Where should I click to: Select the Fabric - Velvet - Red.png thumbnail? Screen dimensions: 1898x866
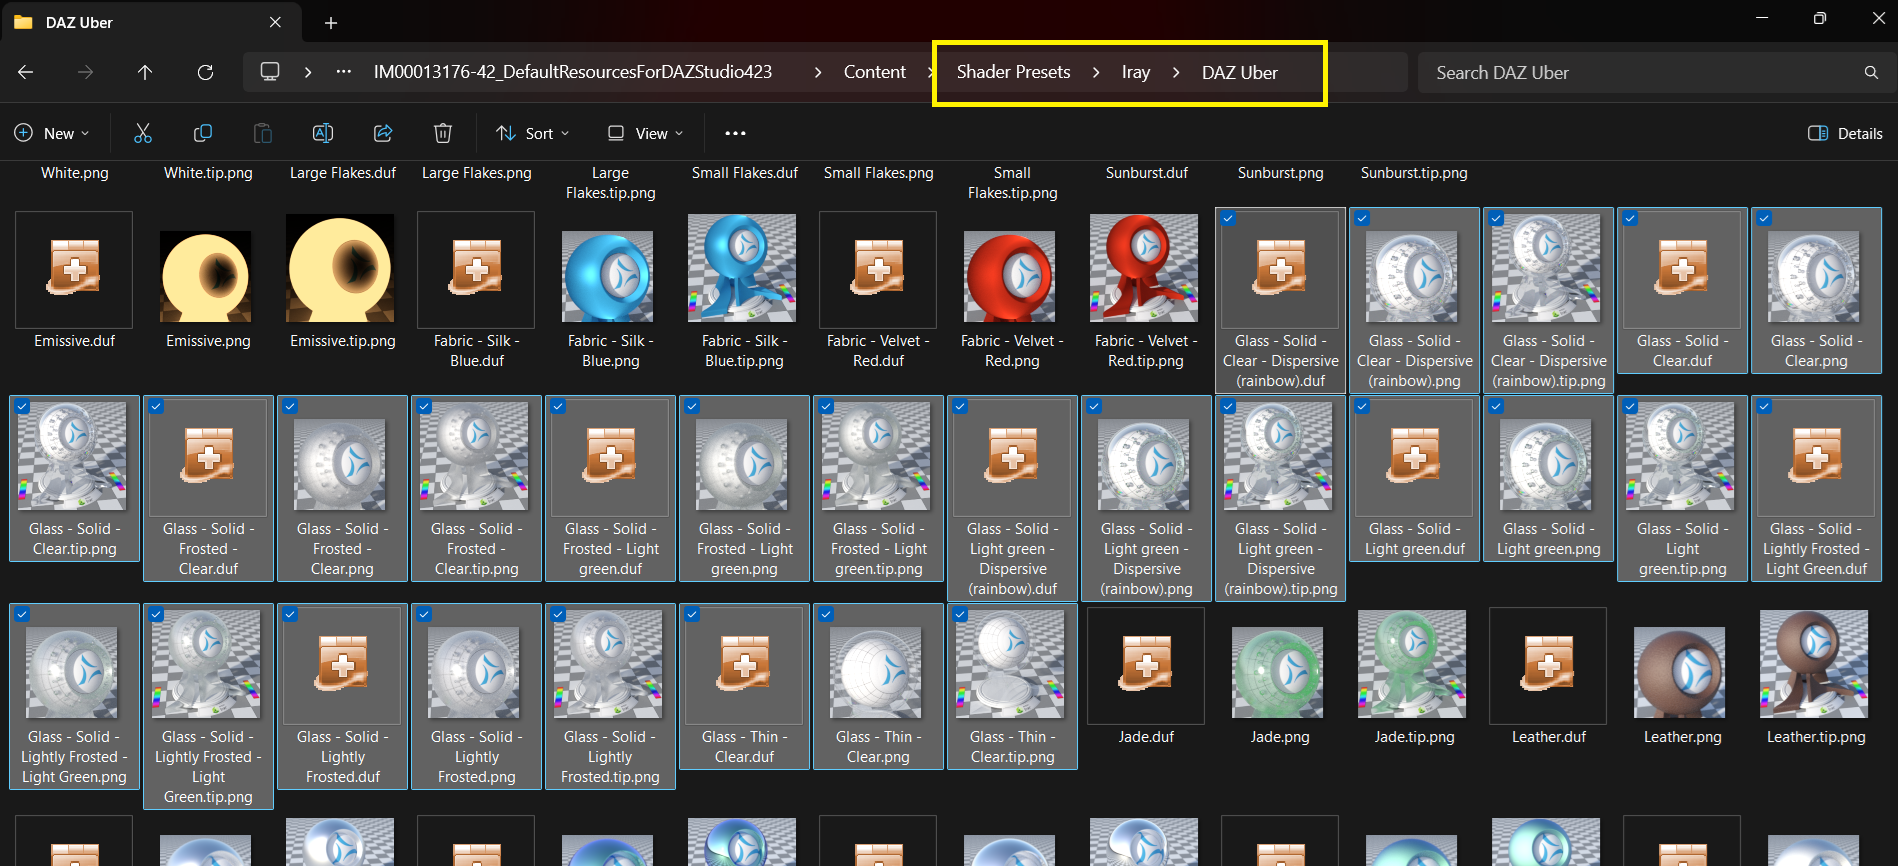[1012, 276]
